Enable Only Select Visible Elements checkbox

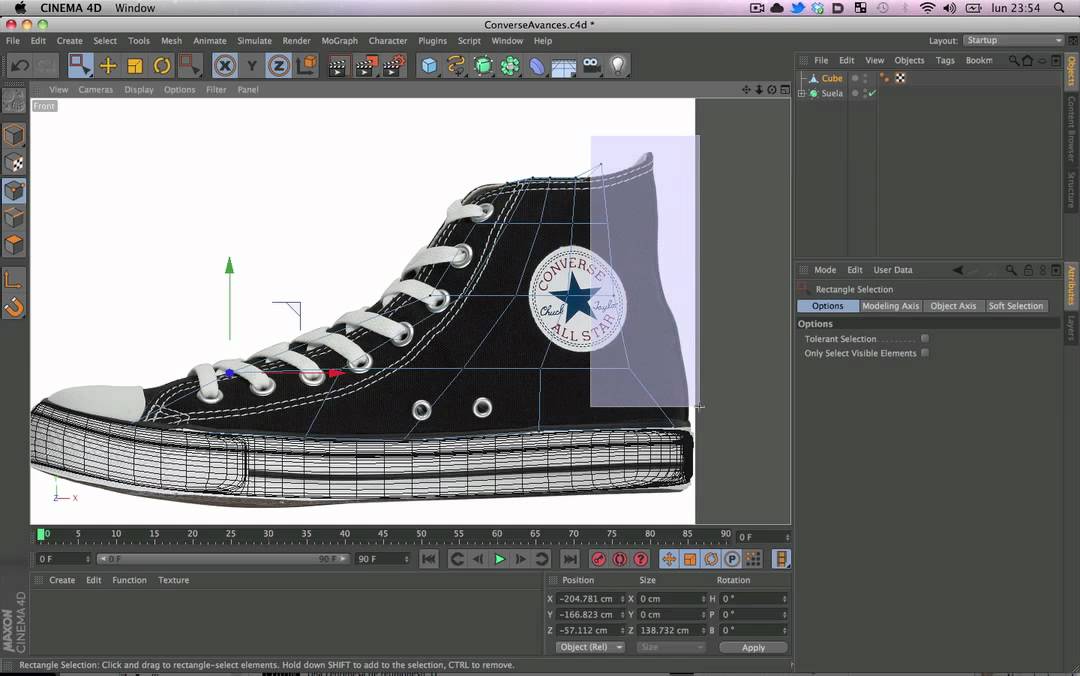pyautogui.click(x=925, y=353)
